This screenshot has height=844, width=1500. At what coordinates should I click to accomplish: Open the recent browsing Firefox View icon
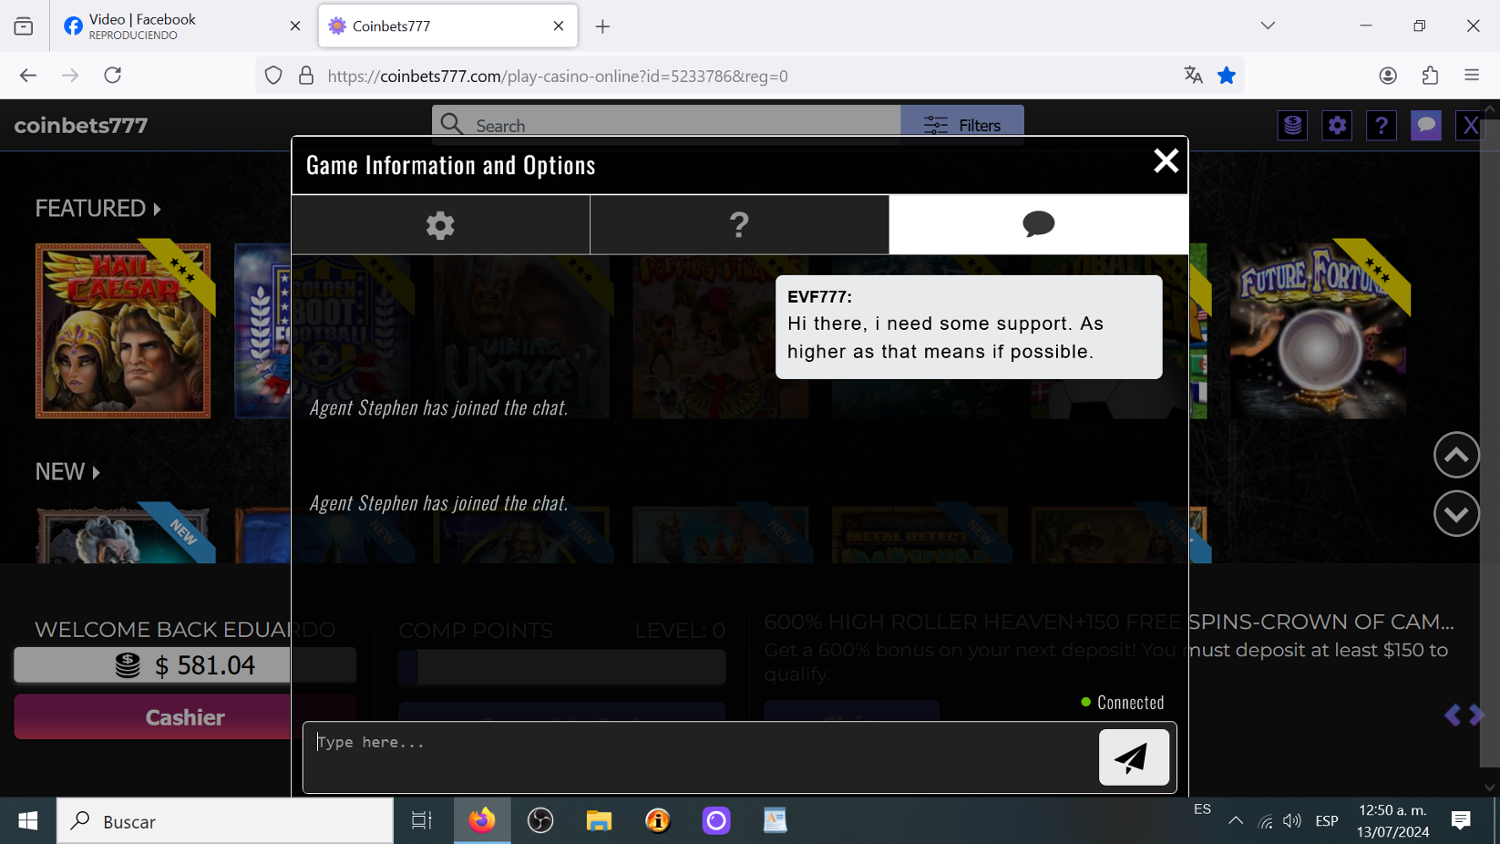point(23,26)
